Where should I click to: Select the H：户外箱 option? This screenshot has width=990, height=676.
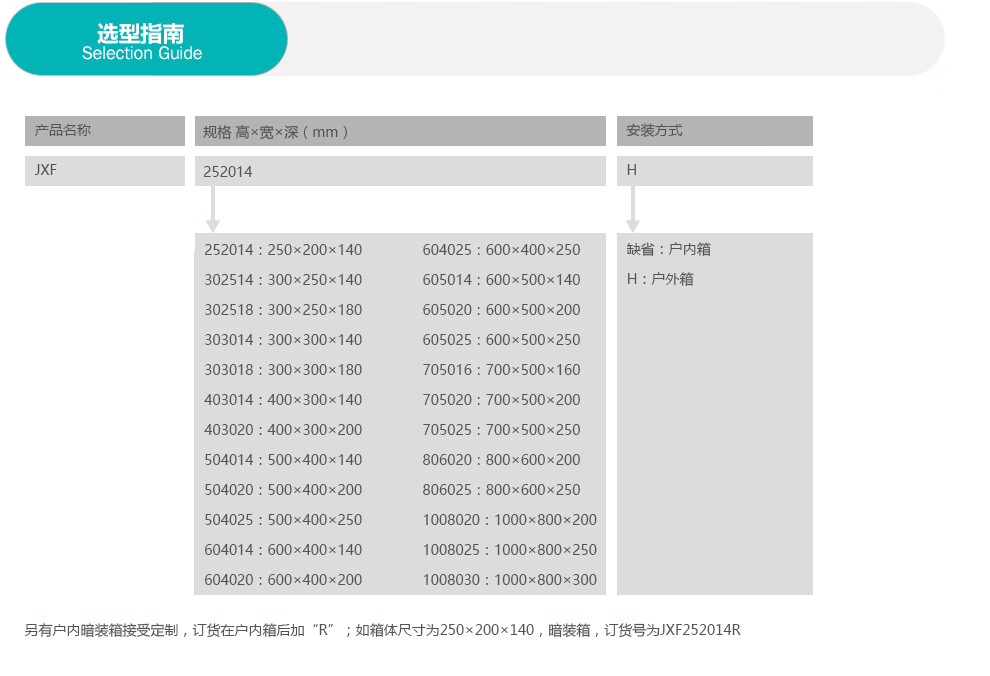pos(660,279)
